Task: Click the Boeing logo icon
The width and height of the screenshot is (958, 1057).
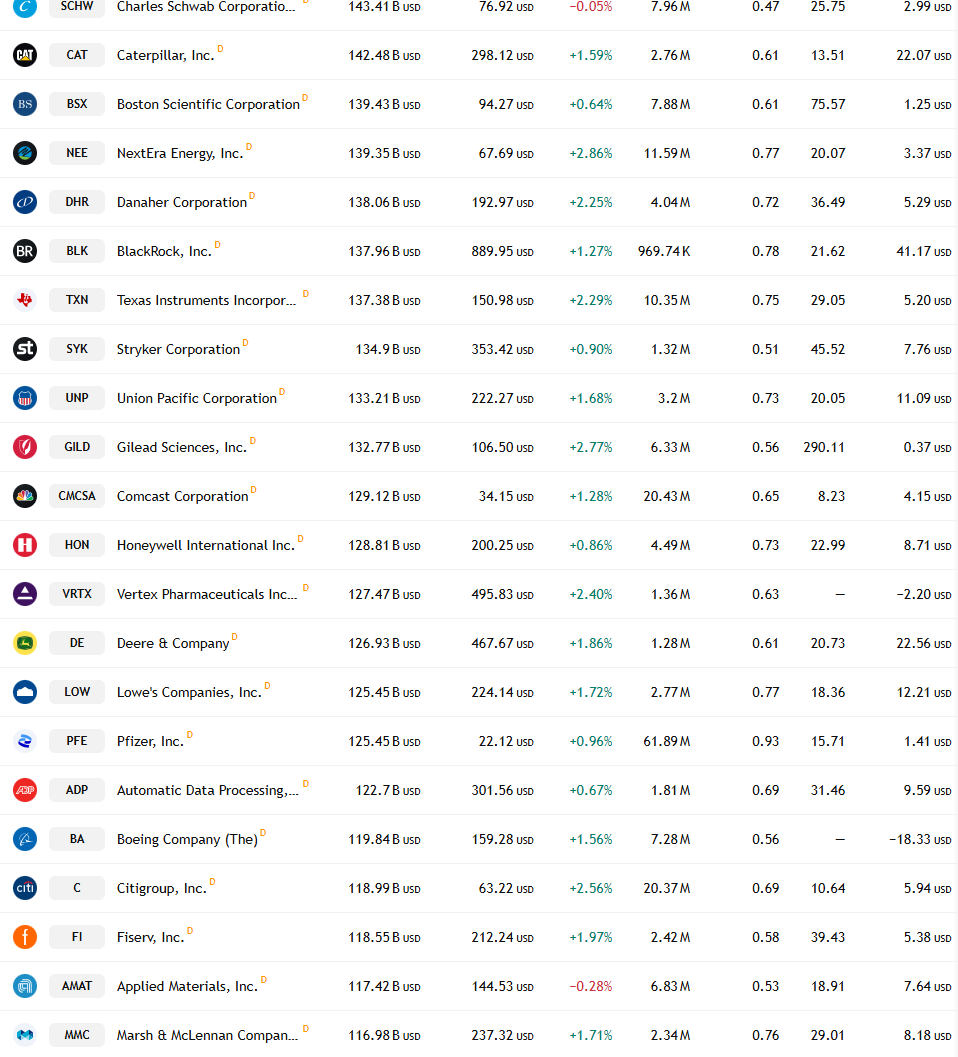Action: click(x=25, y=839)
